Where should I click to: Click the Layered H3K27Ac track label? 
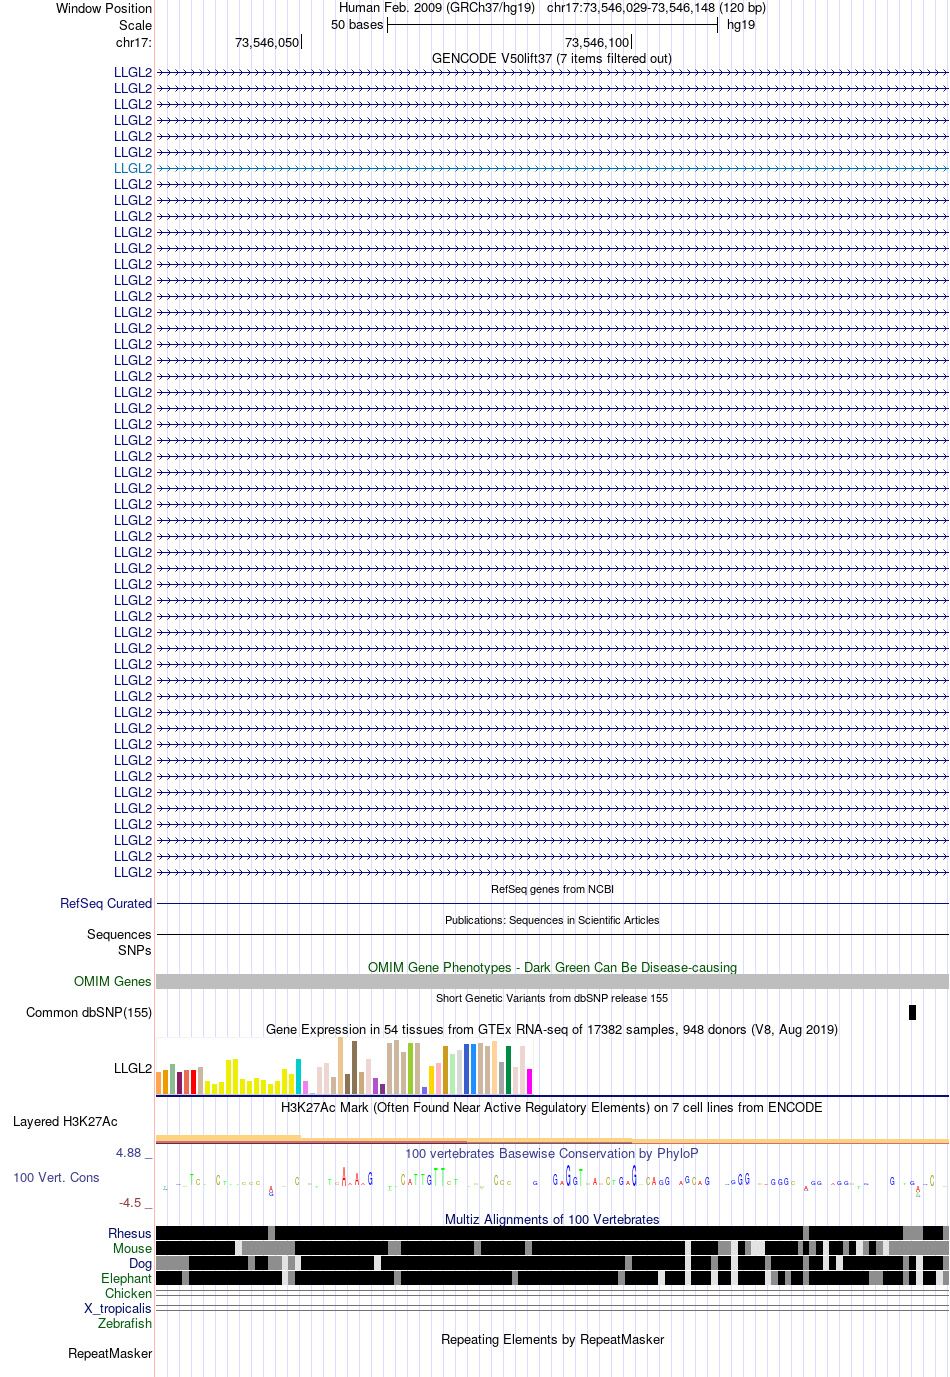[x=65, y=1121]
